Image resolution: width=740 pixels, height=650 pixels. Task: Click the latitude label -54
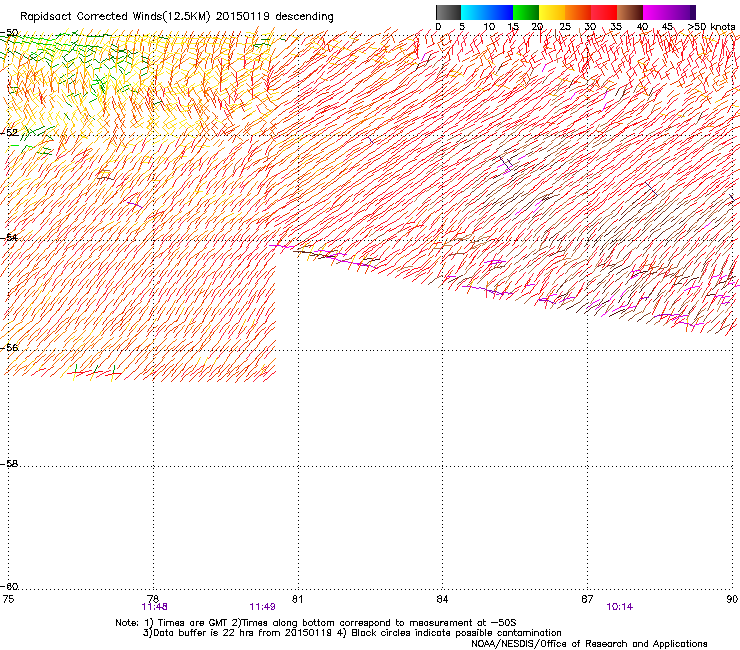(9, 237)
